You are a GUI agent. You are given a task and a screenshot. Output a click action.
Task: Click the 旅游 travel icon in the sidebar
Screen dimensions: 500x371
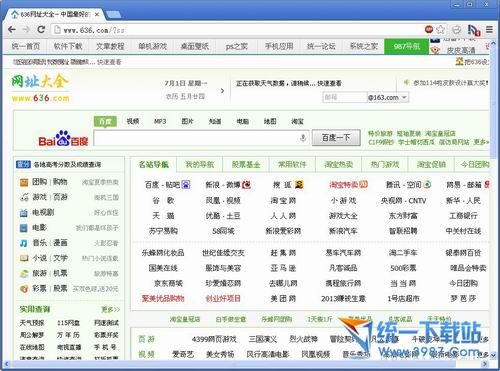[x=24, y=274]
